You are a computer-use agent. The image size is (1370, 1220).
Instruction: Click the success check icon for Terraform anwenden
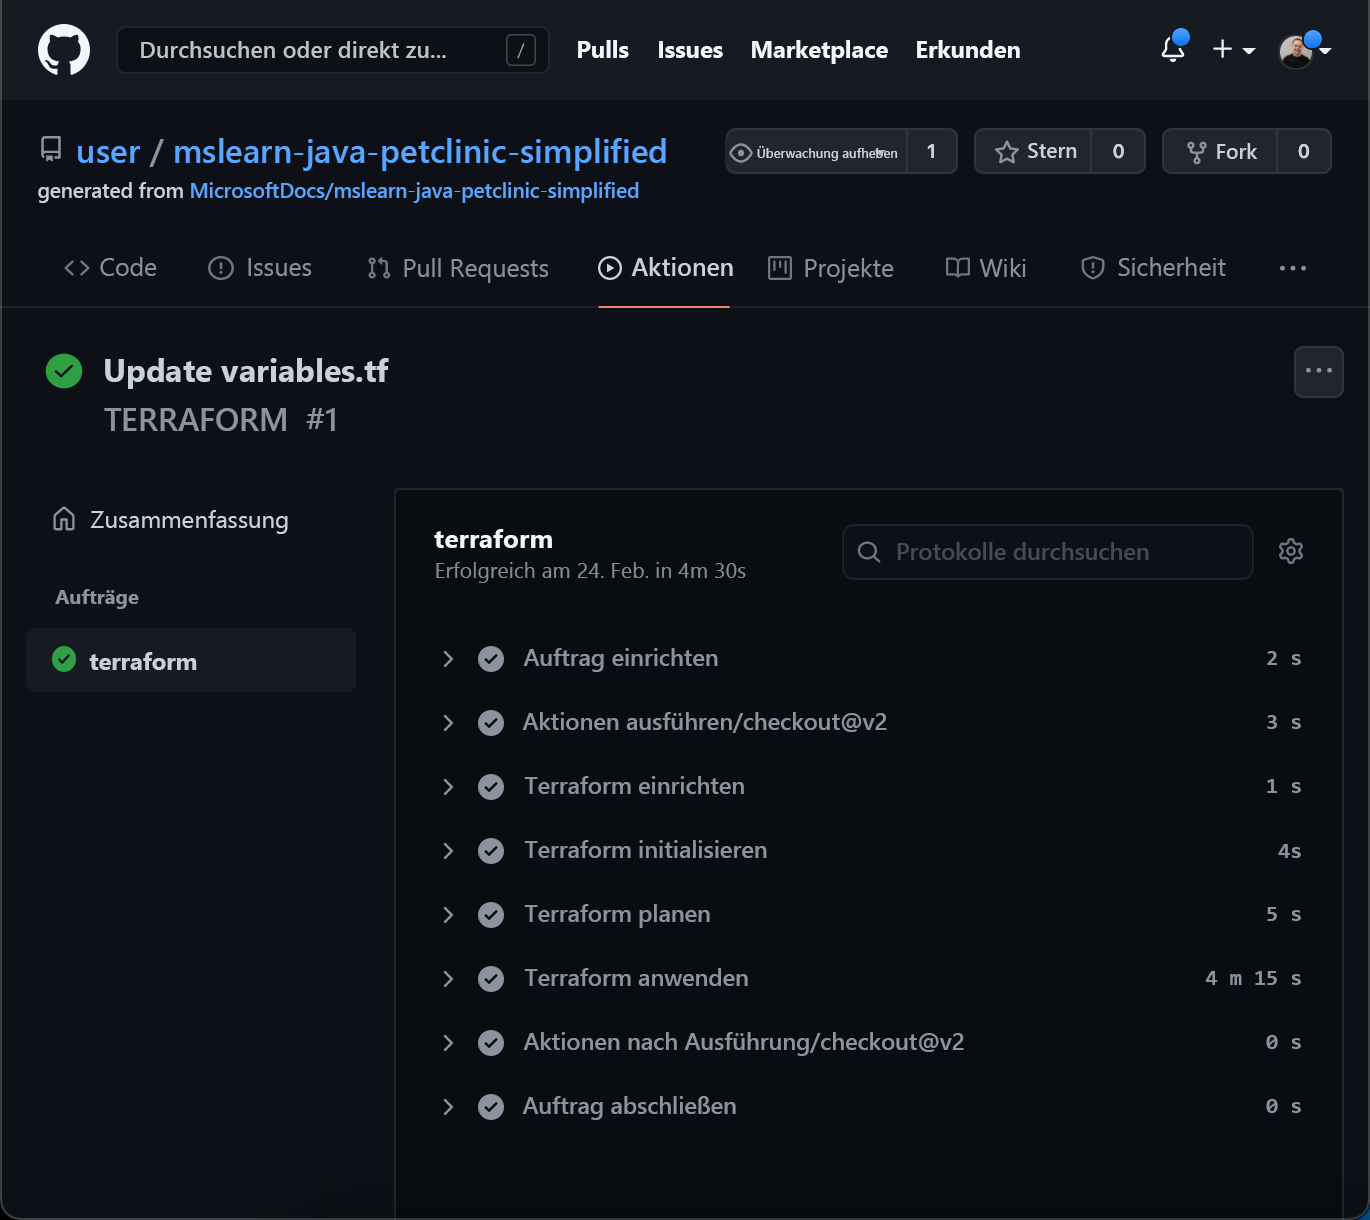click(x=491, y=979)
